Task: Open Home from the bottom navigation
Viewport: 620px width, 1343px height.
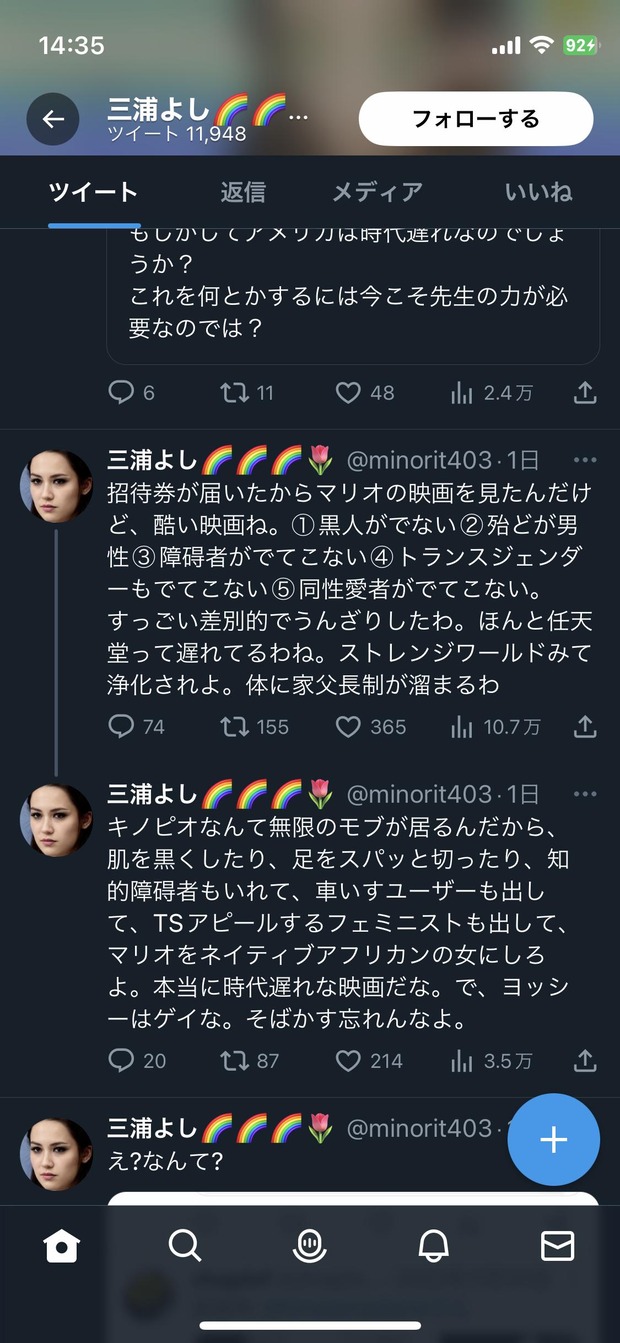Action: 62,1245
